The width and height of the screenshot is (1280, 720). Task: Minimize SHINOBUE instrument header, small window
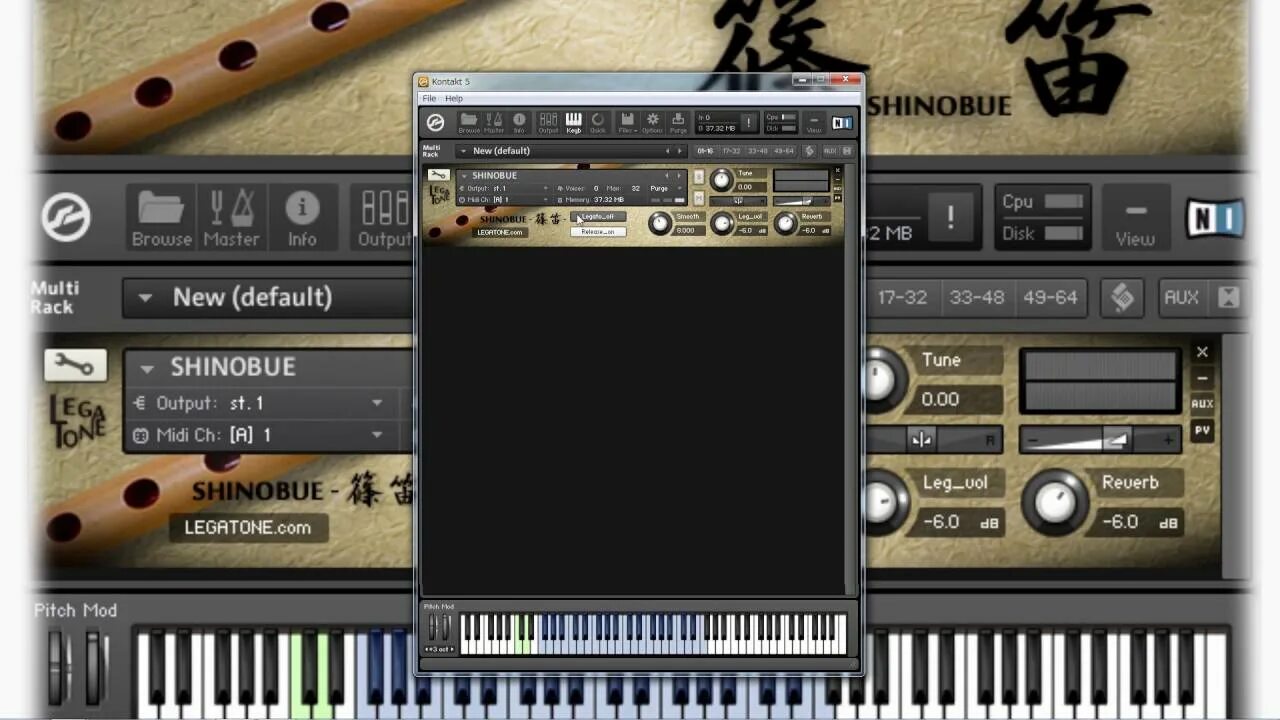pos(838,179)
